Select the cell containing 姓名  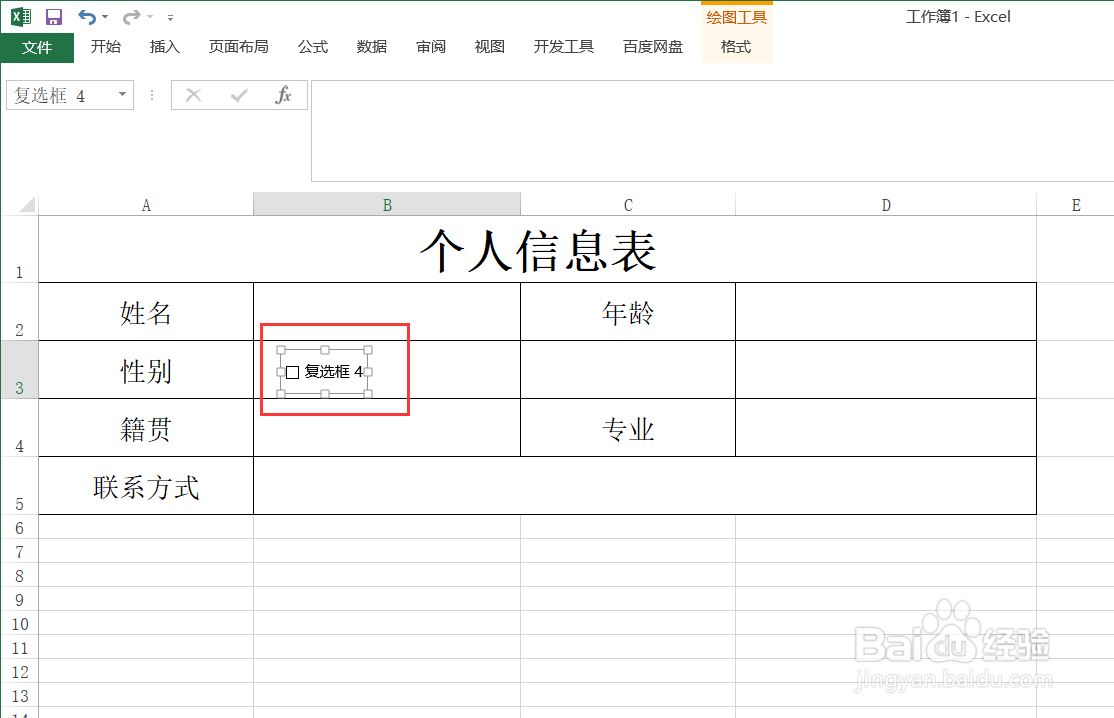[x=146, y=312]
